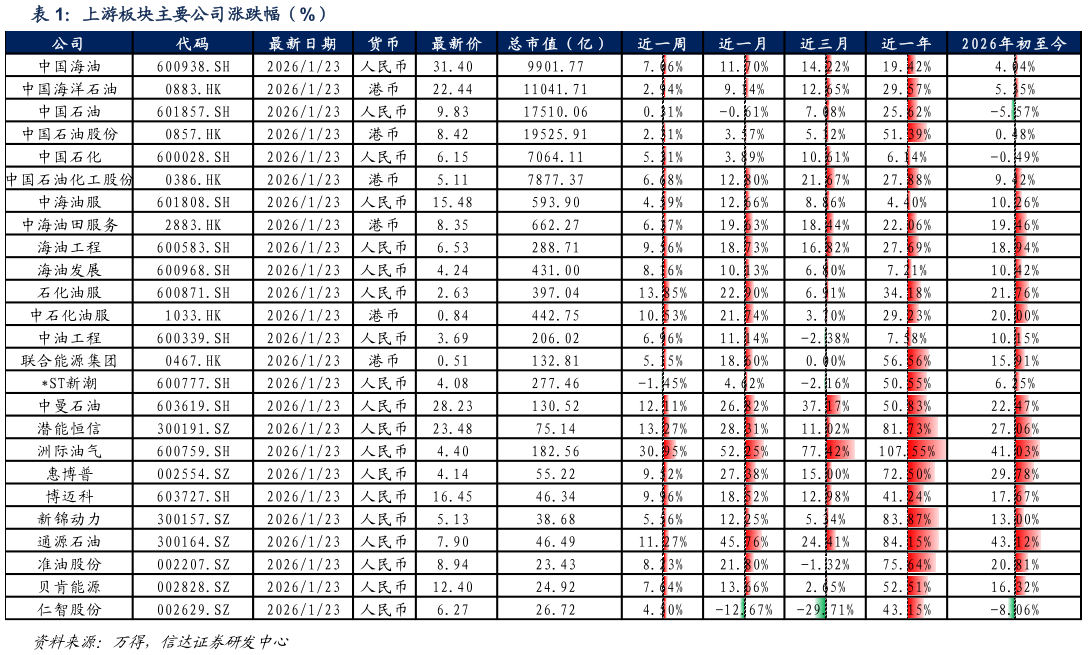Select the 最新日期 column header
The width and height of the screenshot is (1088, 655).
(x=302, y=42)
